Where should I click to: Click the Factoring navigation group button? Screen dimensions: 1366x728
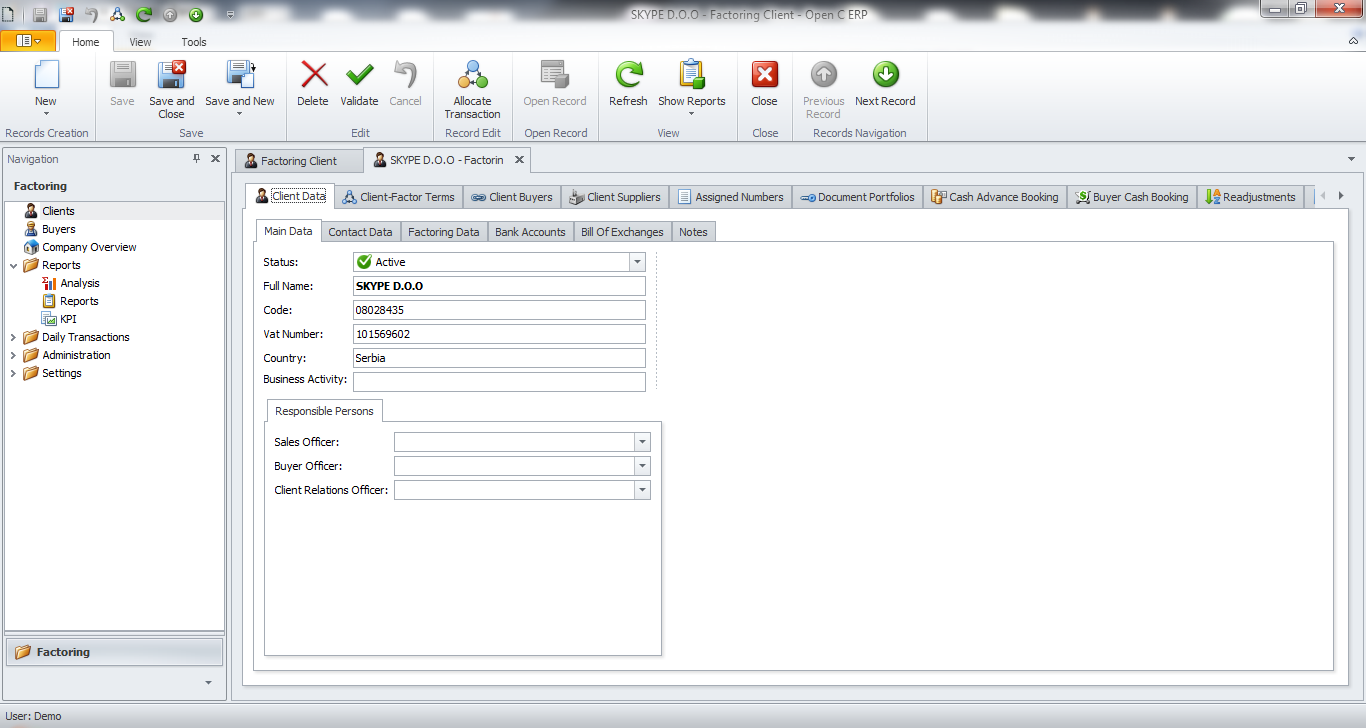tap(115, 652)
